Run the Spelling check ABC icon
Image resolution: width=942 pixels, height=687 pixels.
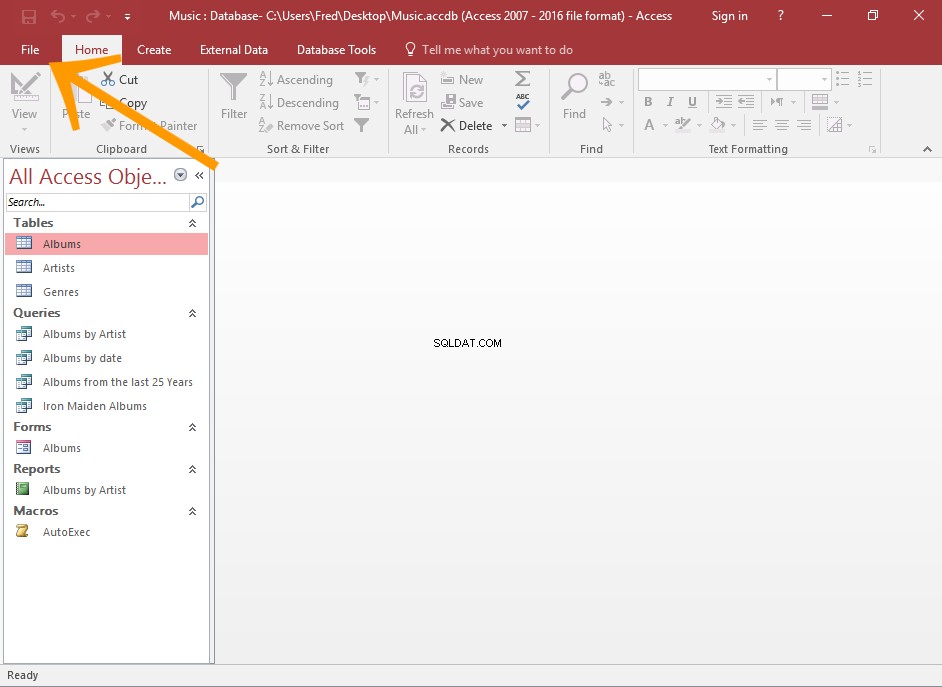[523, 101]
